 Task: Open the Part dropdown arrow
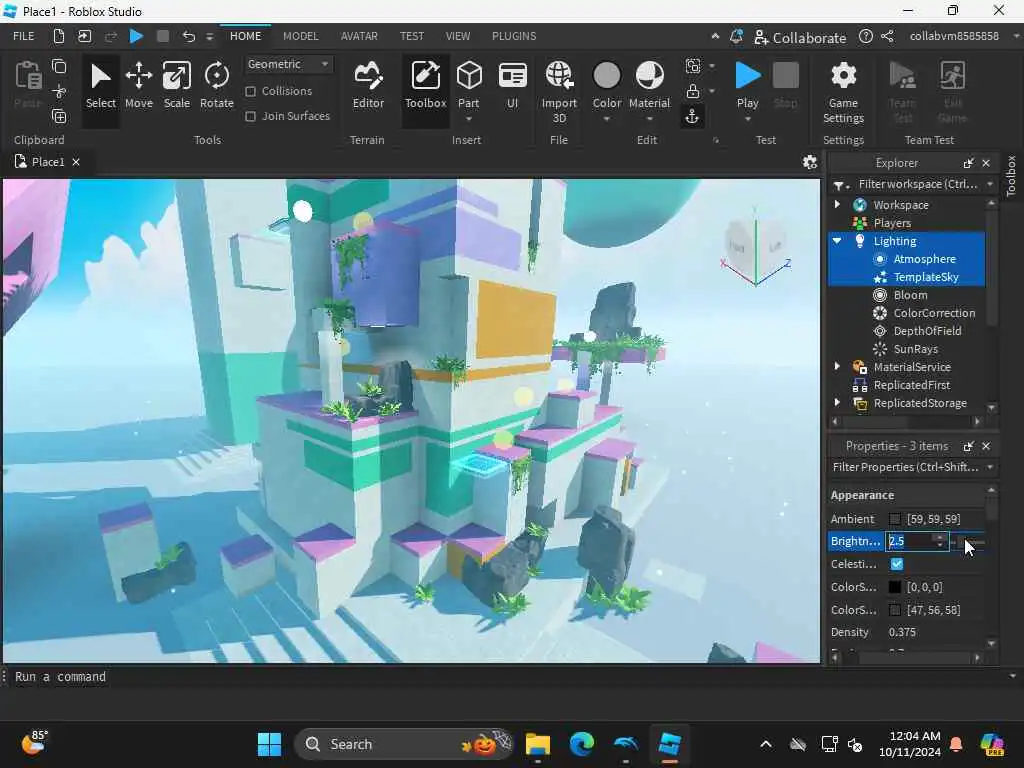[x=469, y=120]
